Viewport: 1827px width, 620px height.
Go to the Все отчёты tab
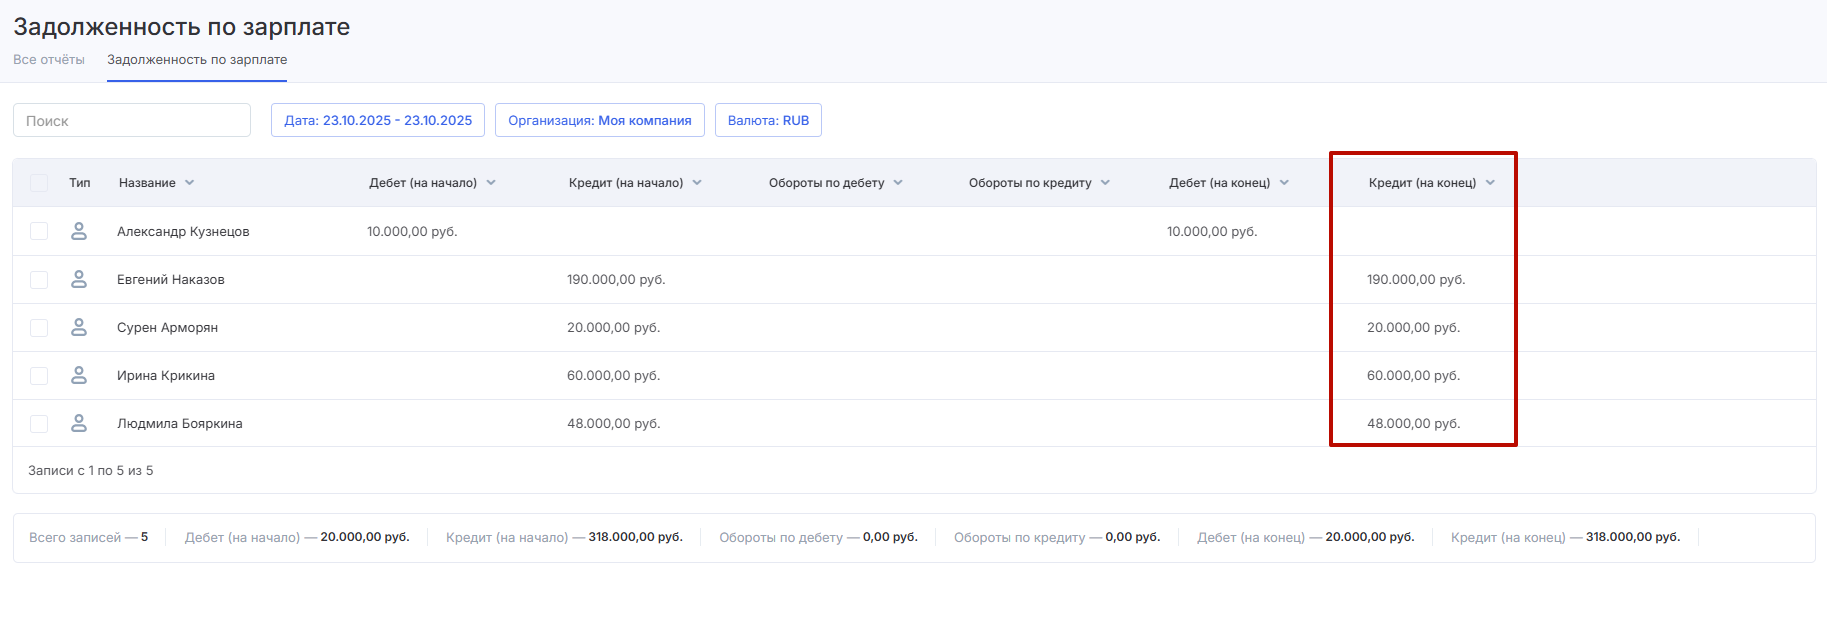click(x=49, y=60)
